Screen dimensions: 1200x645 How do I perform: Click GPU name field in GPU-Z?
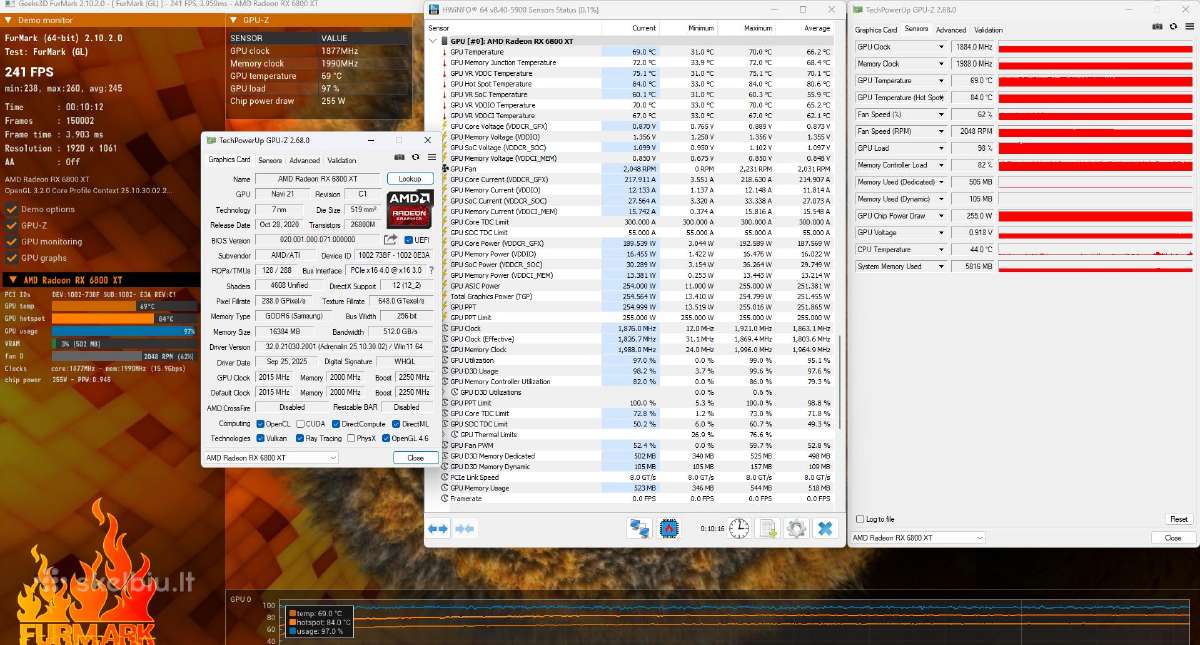[317, 179]
